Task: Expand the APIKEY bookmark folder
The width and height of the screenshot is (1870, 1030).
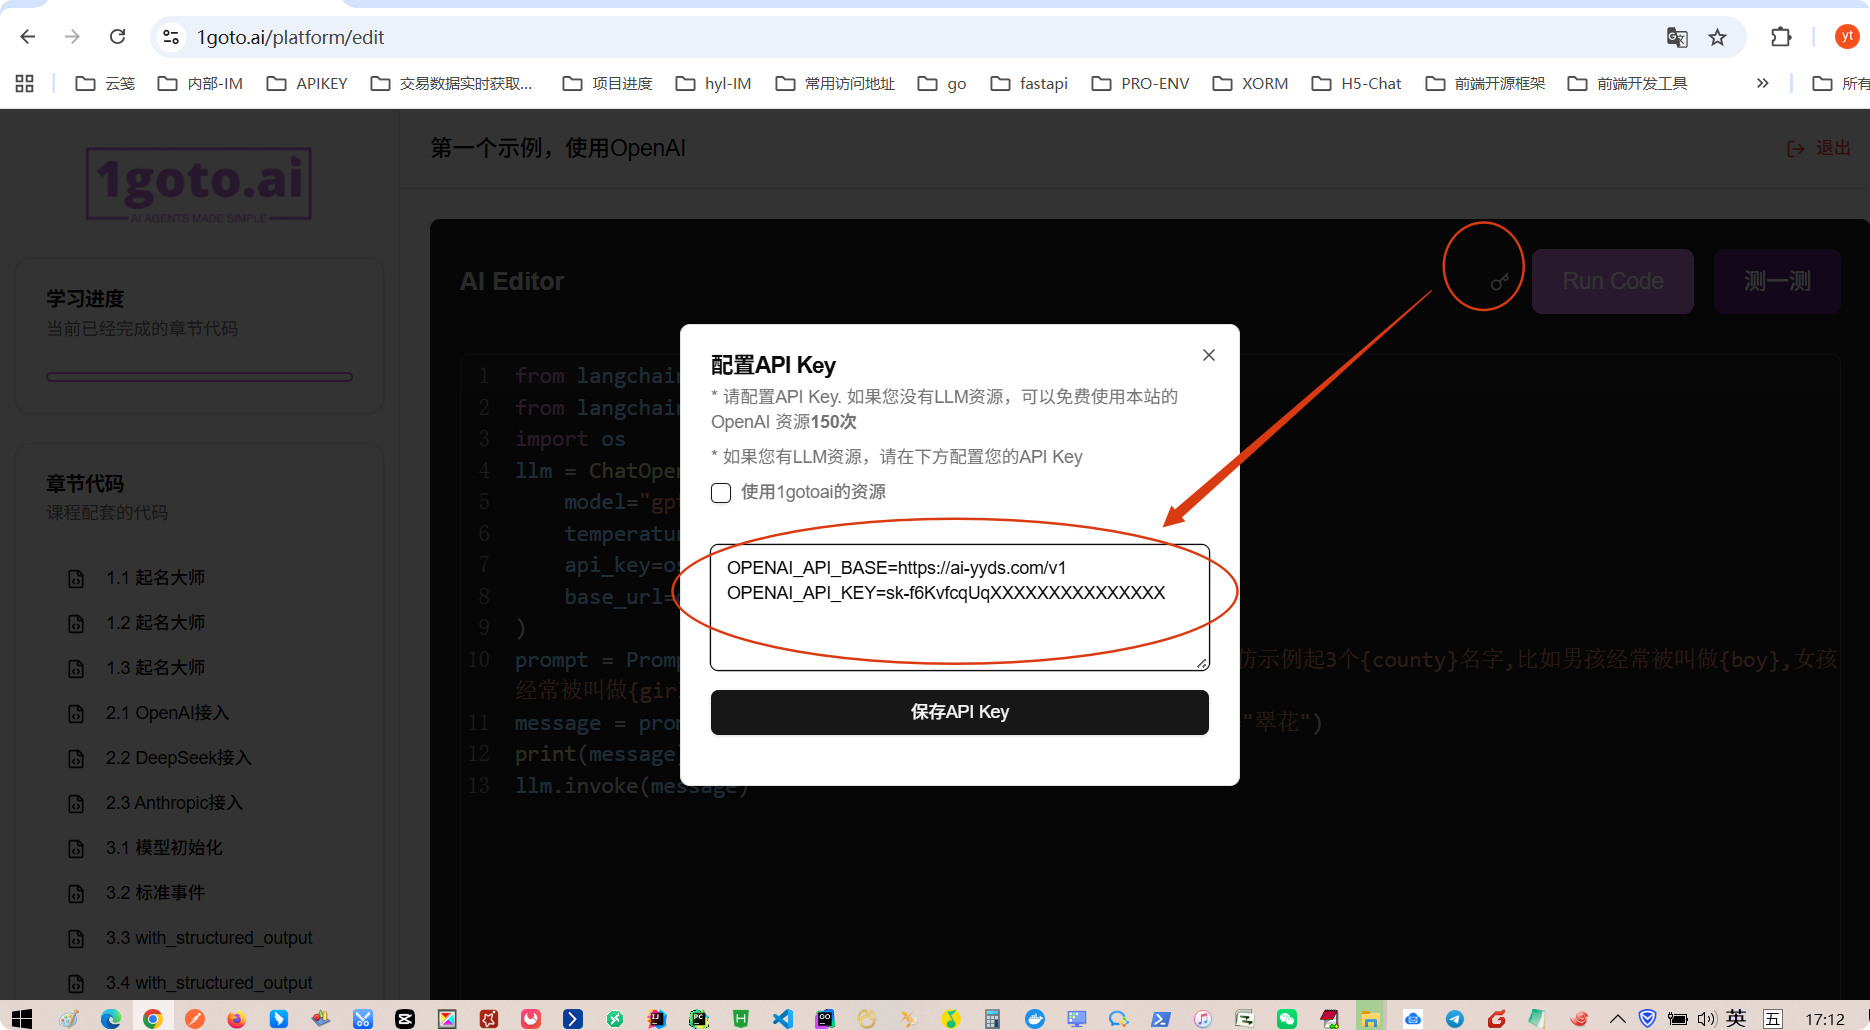Action: pos(307,83)
